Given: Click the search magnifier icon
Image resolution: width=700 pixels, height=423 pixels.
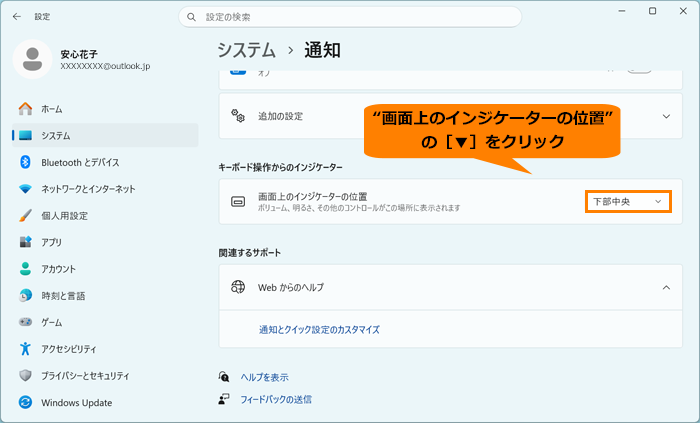Looking at the screenshot, I should (x=192, y=17).
